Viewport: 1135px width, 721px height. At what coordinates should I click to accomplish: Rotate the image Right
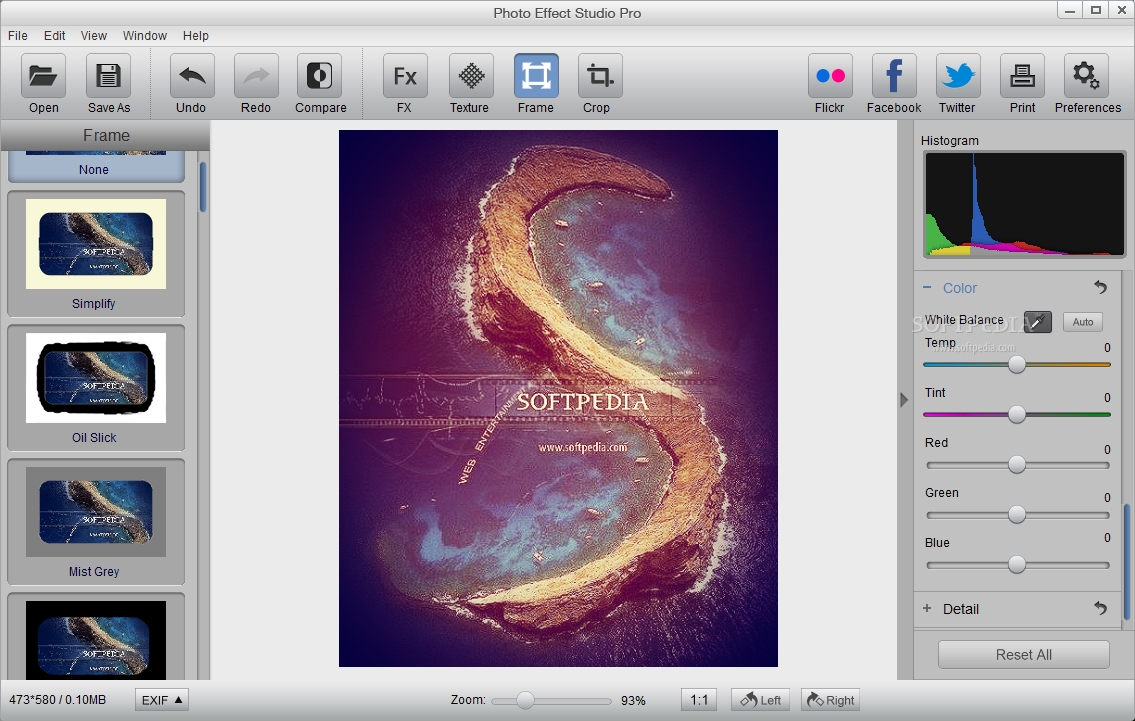pyautogui.click(x=830, y=700)
